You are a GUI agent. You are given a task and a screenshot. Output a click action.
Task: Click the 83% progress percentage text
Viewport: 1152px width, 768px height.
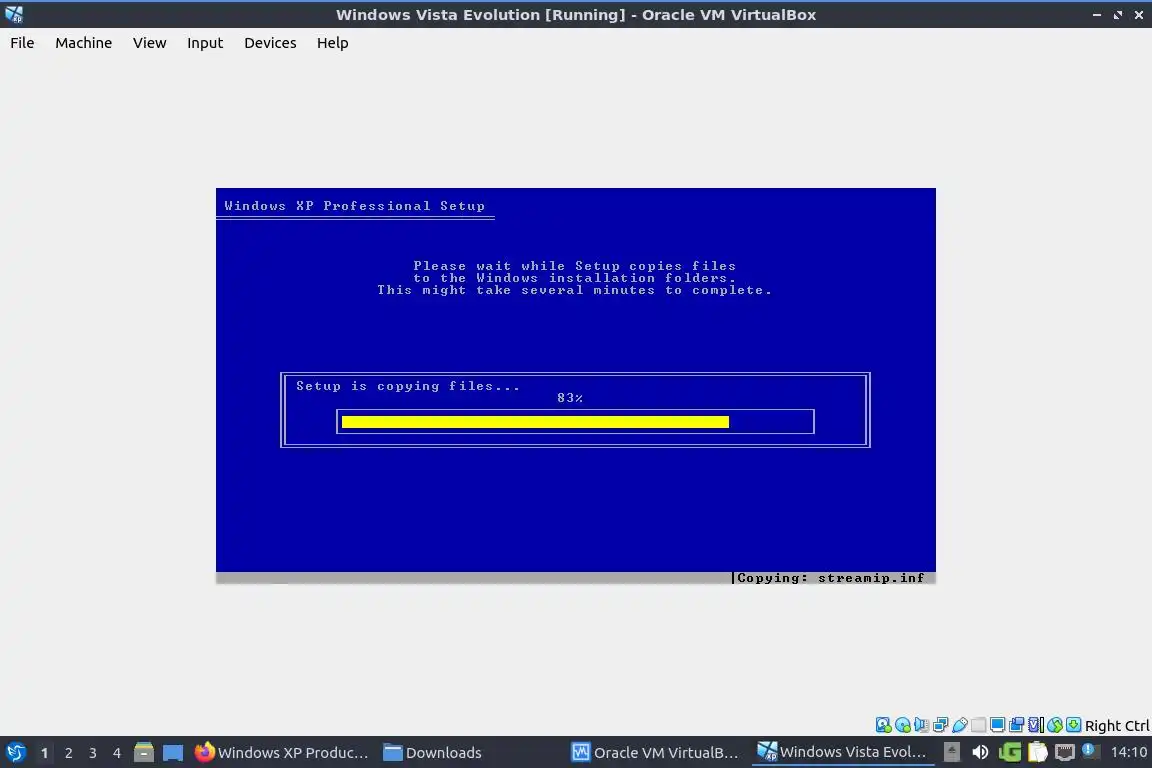click(569, 398)
